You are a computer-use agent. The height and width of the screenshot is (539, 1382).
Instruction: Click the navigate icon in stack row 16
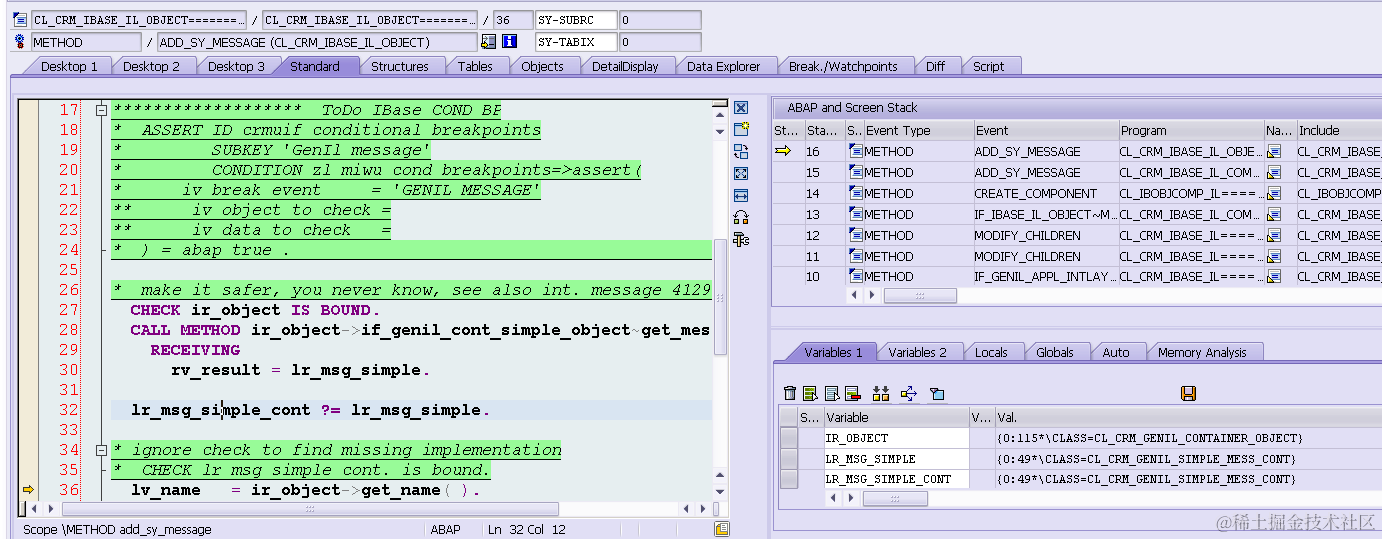1273,152
